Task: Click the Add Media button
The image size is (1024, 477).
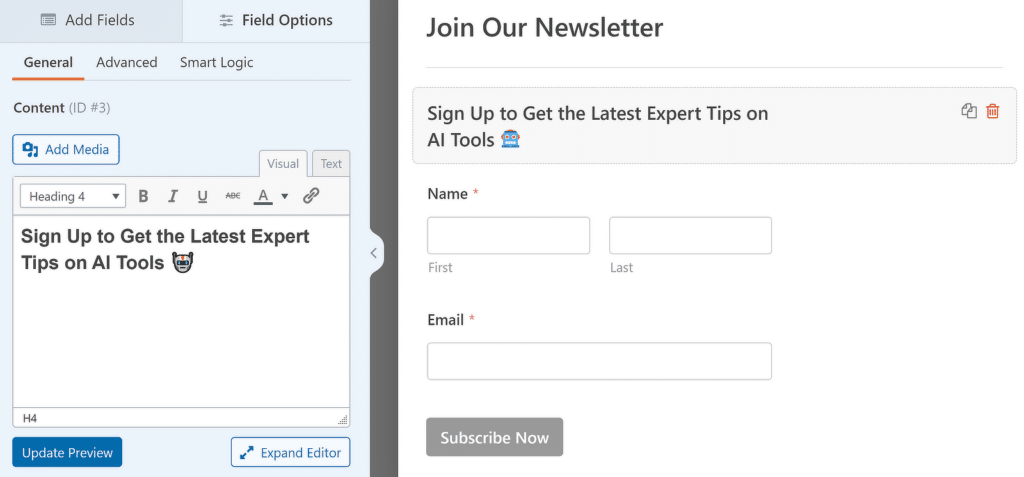Action: click(66, 150)
